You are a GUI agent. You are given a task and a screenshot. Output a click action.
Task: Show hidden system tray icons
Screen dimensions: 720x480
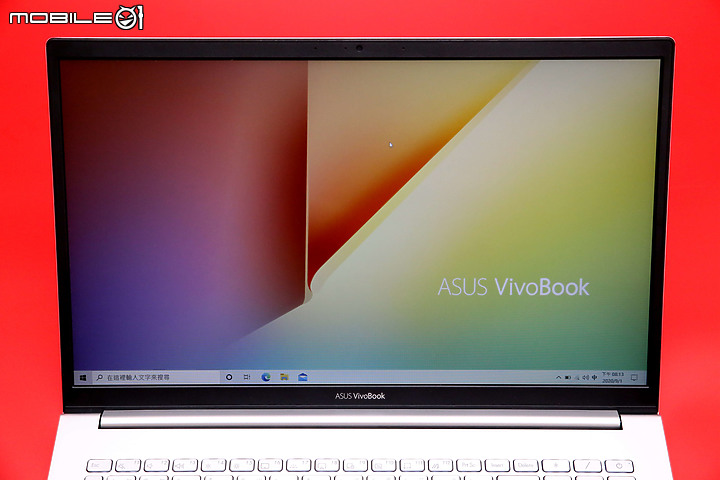pos(558,378)
